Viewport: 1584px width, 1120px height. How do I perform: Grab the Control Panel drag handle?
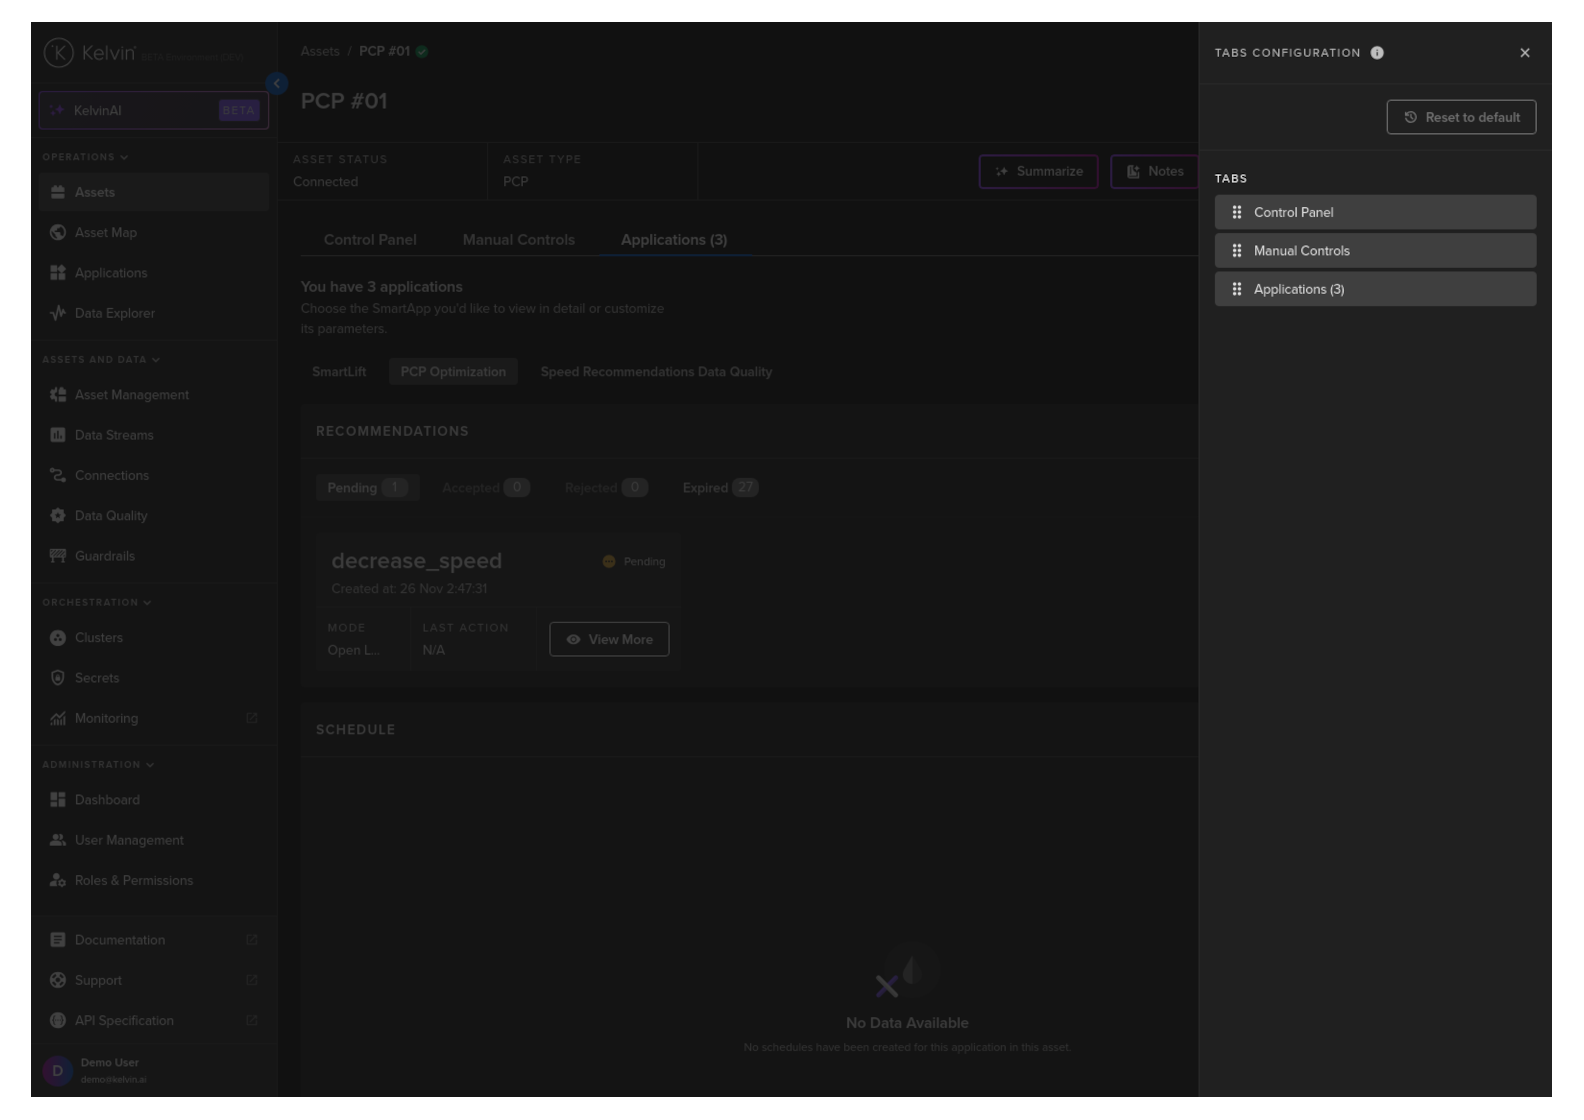(1237, 212)
